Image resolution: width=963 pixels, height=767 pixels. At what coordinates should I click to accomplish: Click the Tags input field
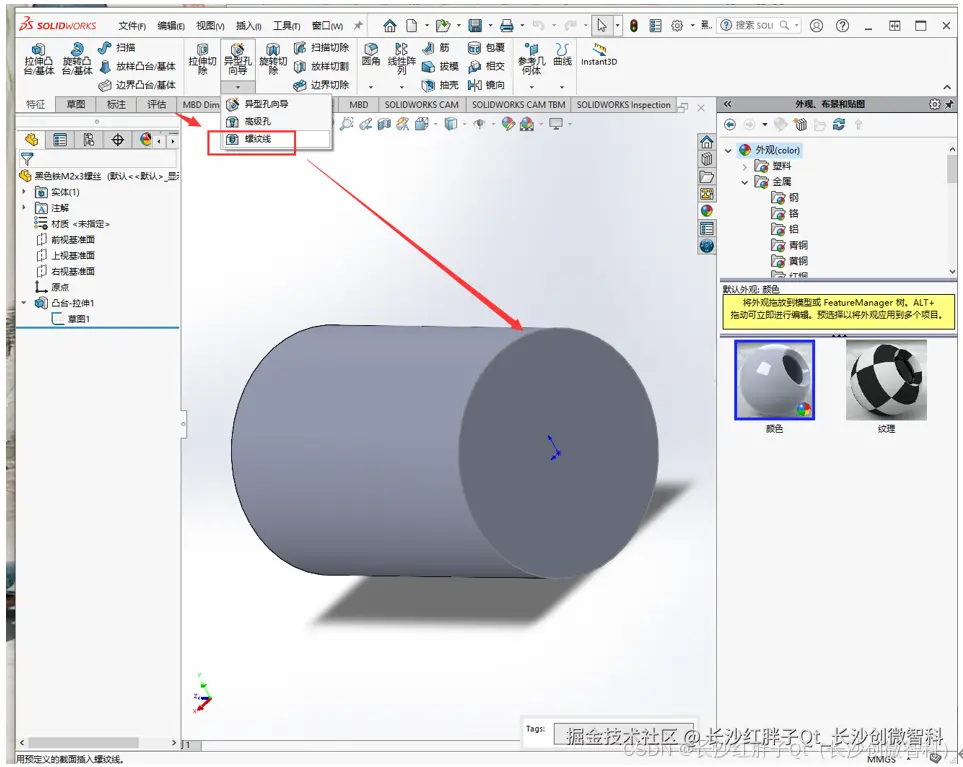point(623,733)
